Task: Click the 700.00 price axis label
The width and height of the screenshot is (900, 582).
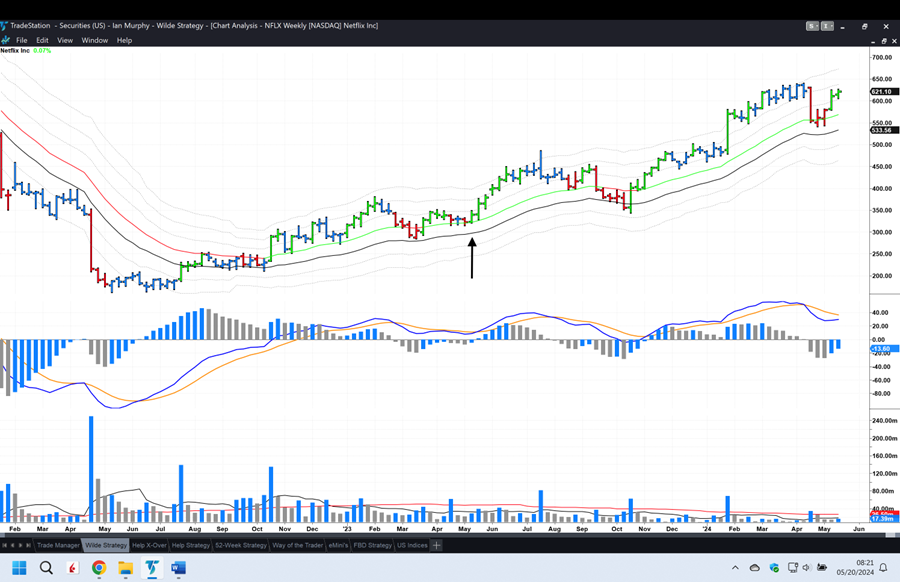Action: point(882,57)
